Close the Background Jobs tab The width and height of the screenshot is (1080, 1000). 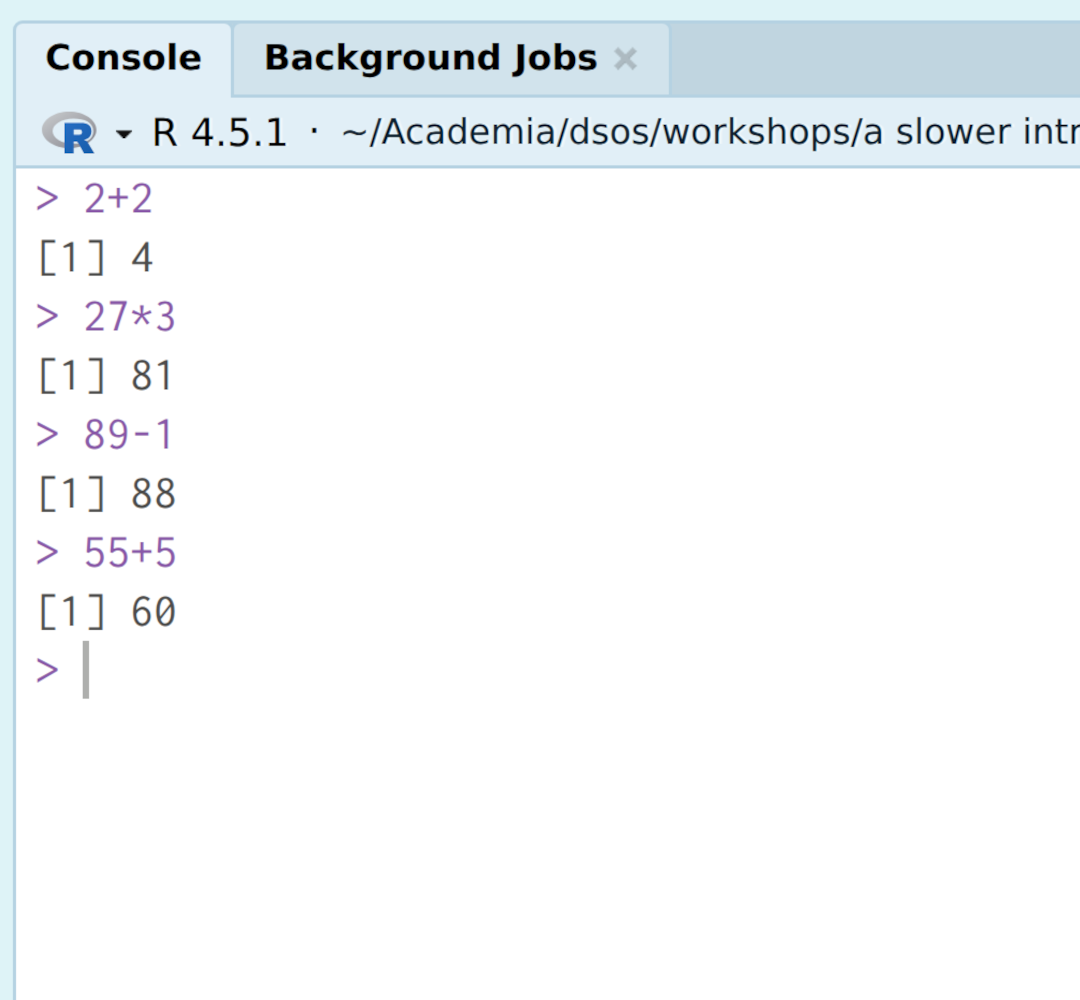[x=625, y=59]
